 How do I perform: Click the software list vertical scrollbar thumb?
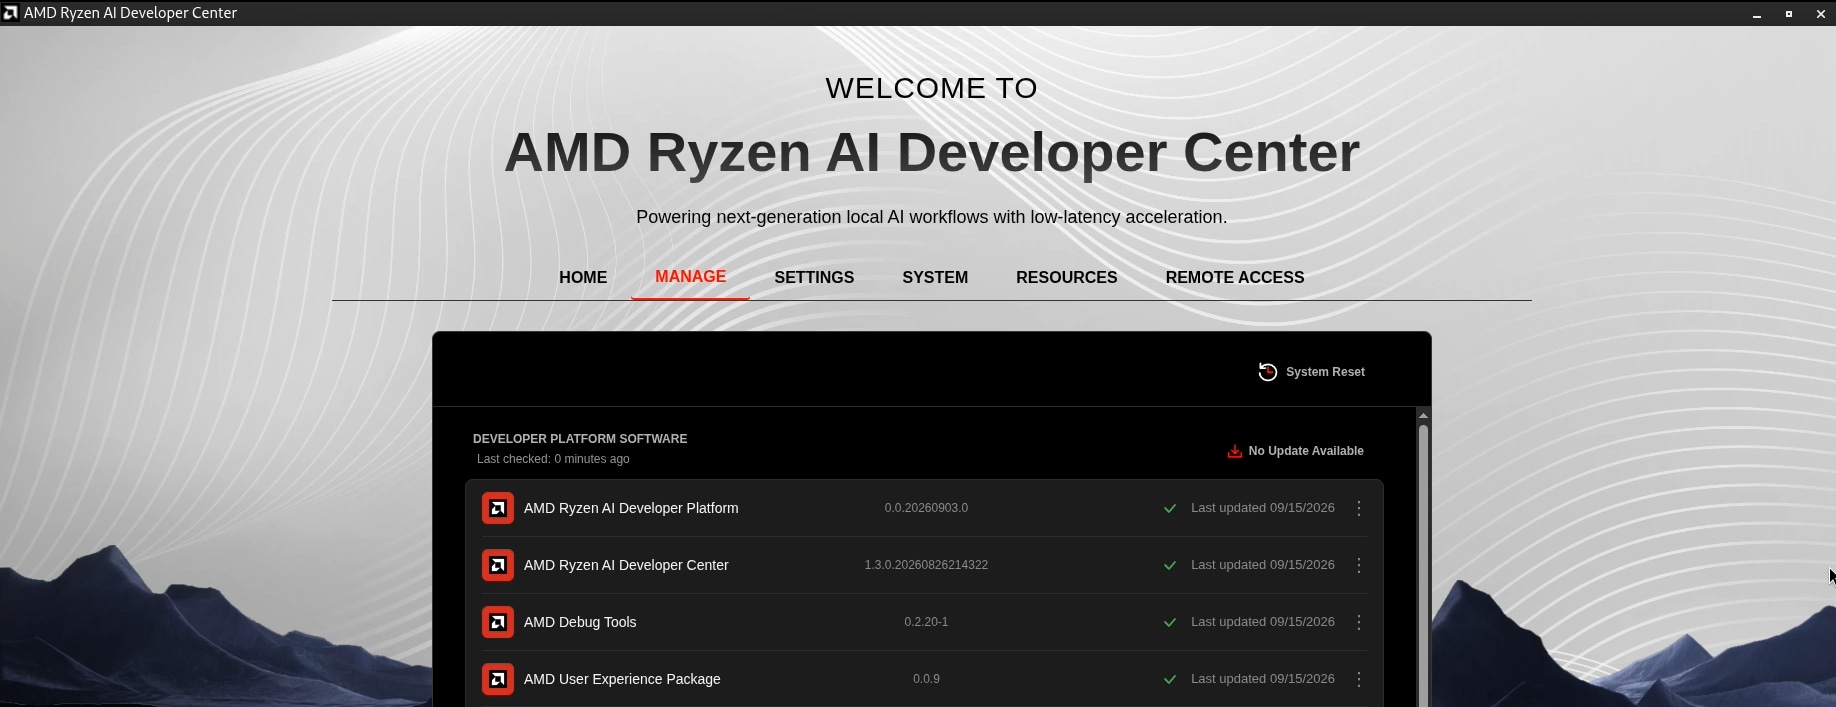[1423, 565]
